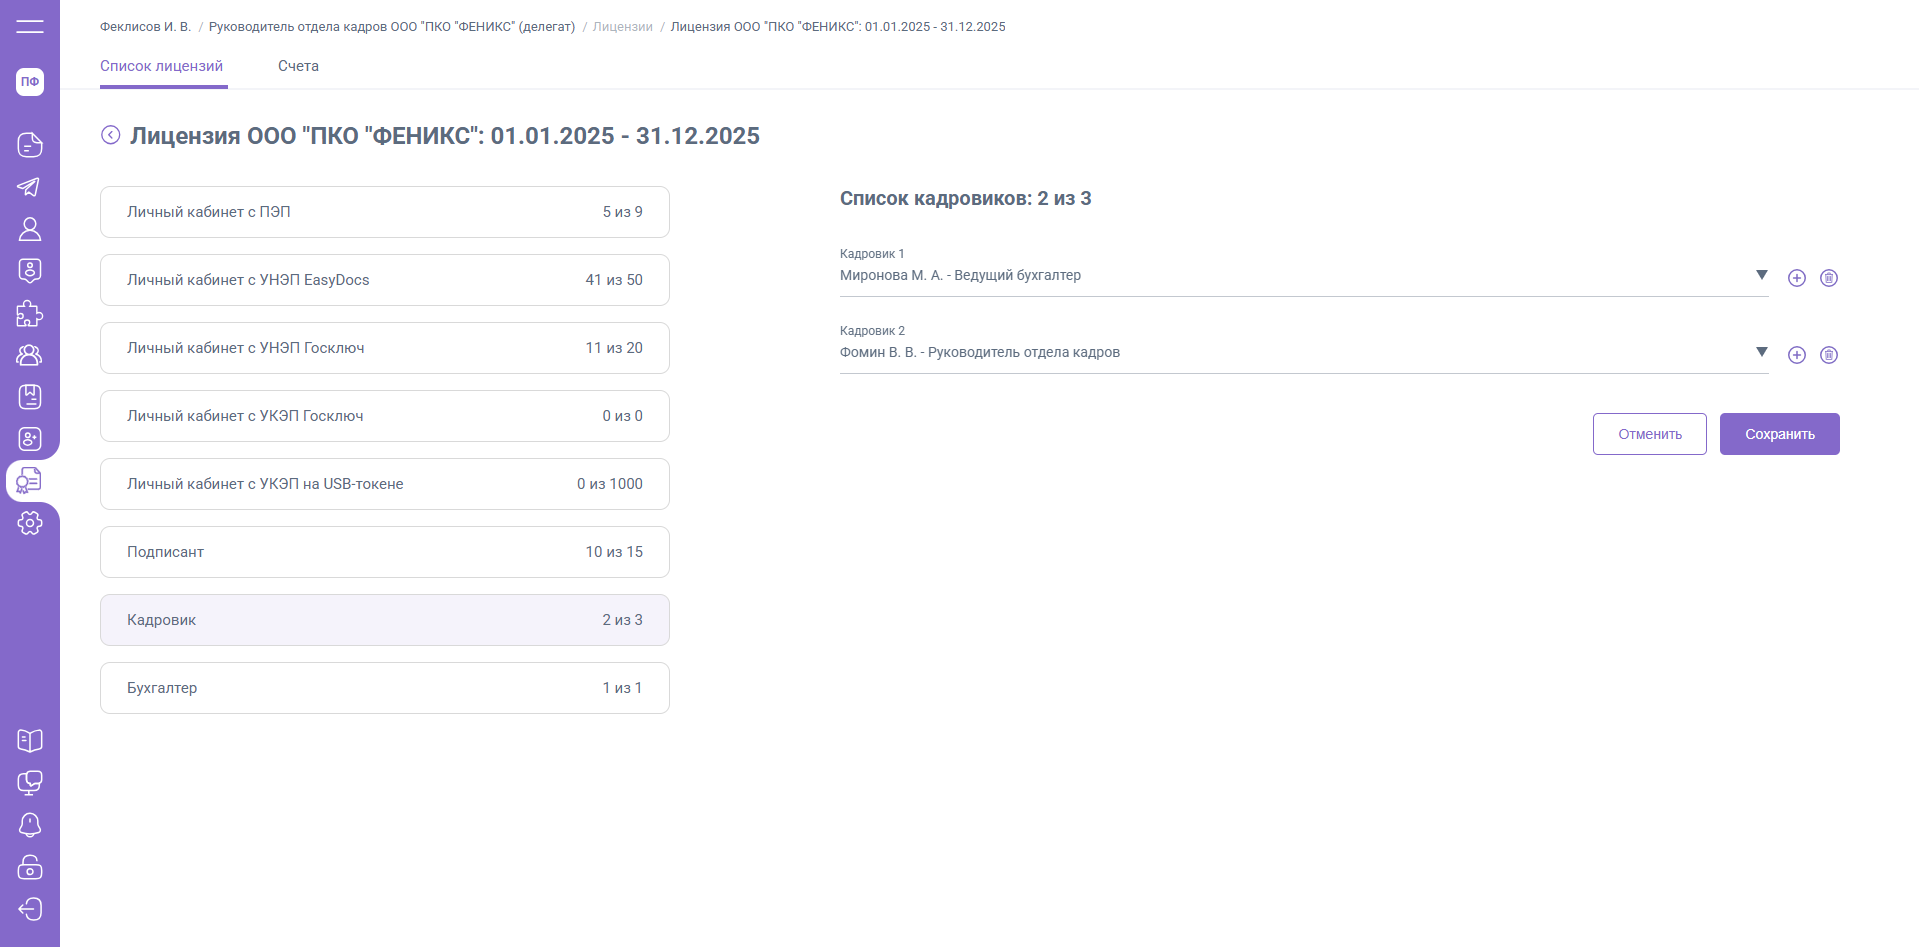This screenshot has width=1919, height=947.
Task: Open the puzzle piece integrations icon
Action: [x=30, y=313]
